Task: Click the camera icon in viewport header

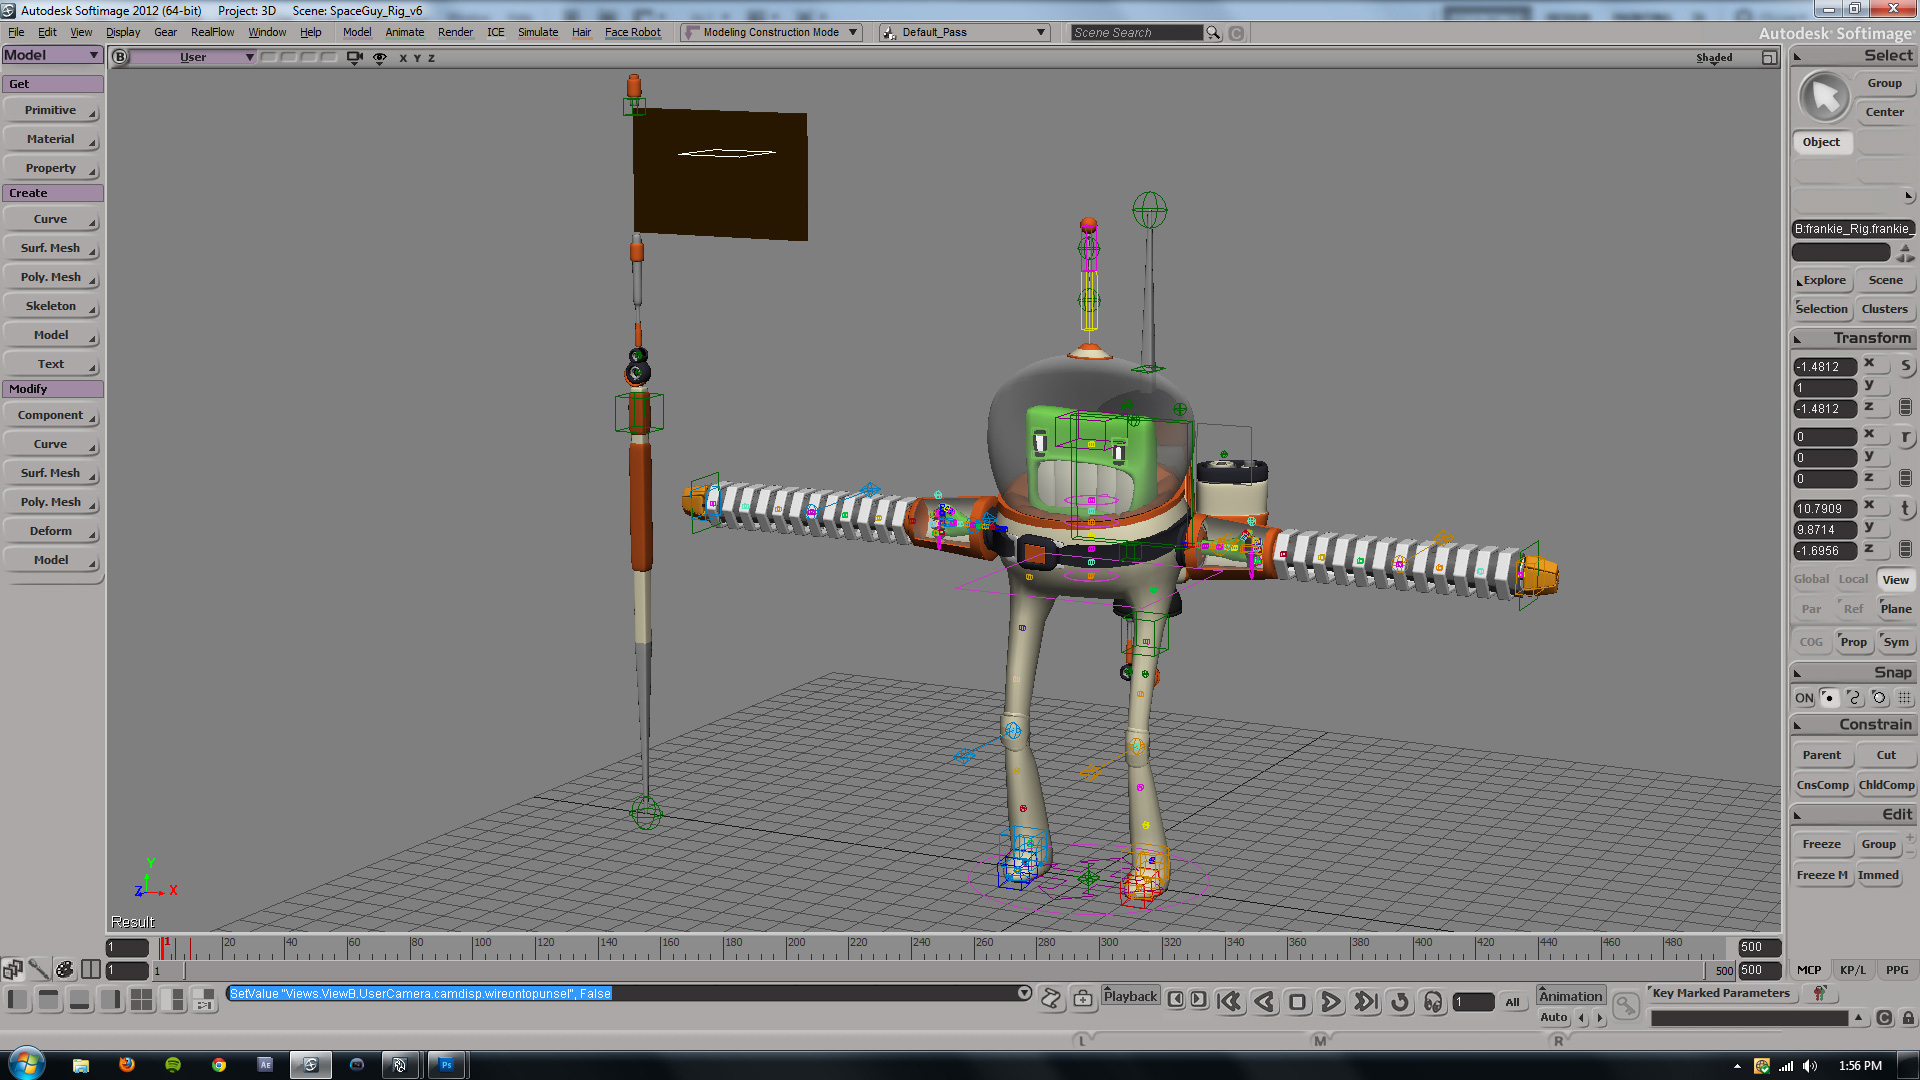Action: pos(354,57)
